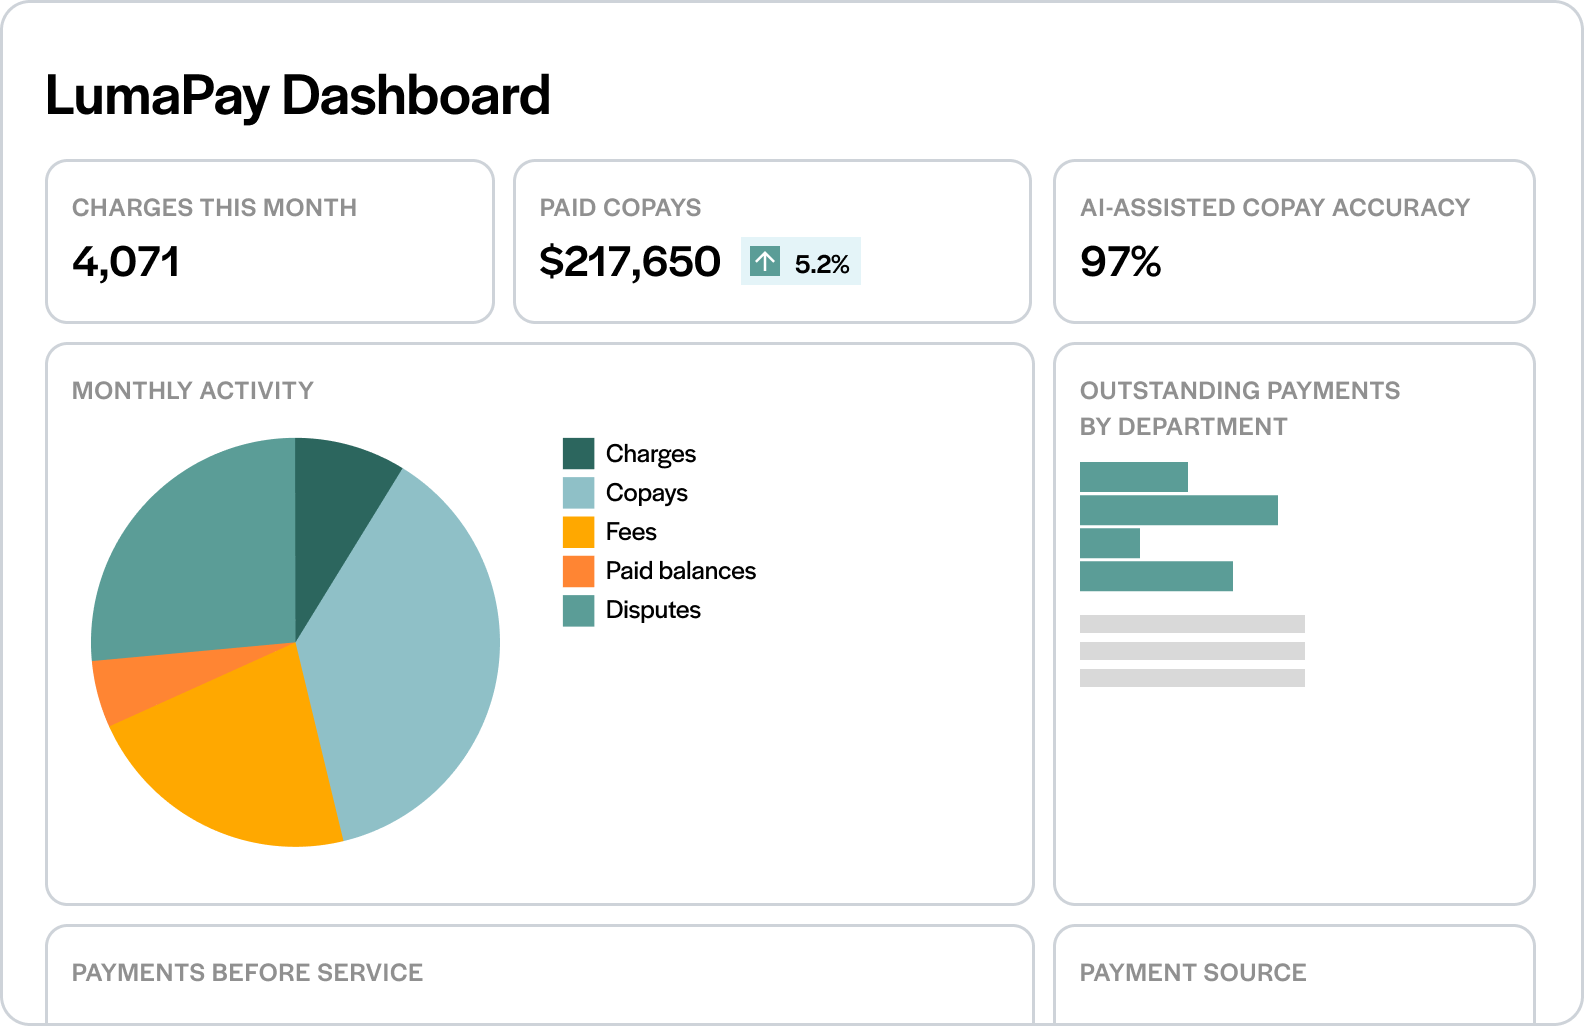Image resolution: width=1584 pixels, height=1026 pixels.
Task: Select the Charges legend color swatch
Action: point(578,454)
